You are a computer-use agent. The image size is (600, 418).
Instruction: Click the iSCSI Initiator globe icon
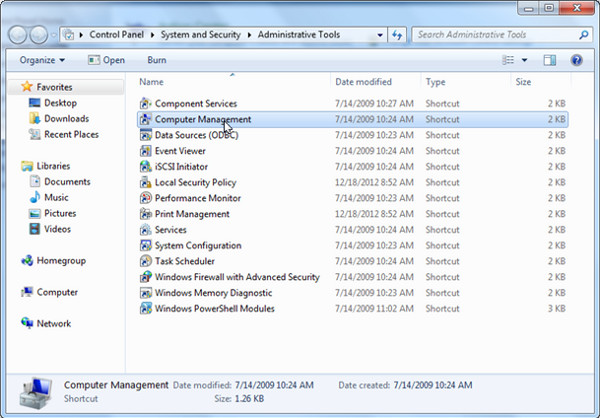tap(145, 167)
